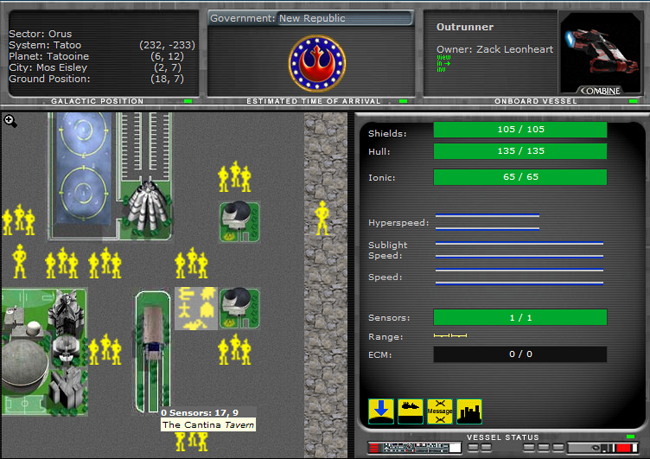
Task: Click the 'Planet: Tatooine' text
Action: click(49, 56)
